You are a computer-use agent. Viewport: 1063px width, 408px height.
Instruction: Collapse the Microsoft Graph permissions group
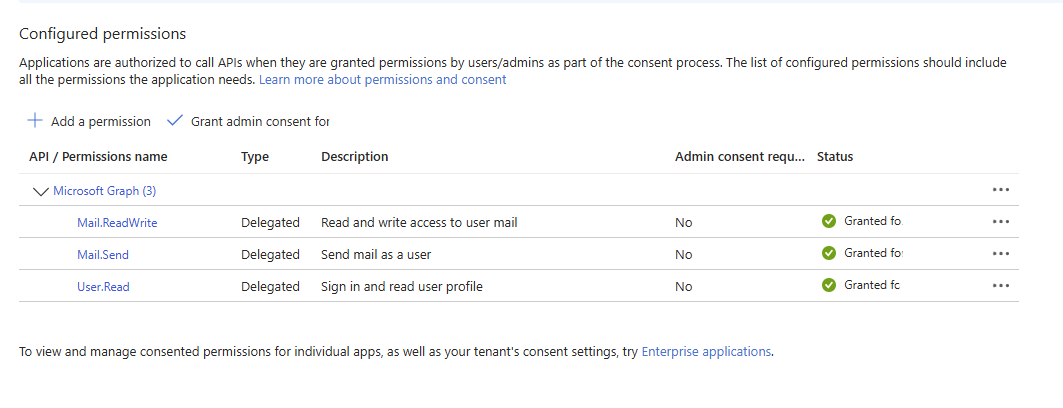click(x=40, y=190)
